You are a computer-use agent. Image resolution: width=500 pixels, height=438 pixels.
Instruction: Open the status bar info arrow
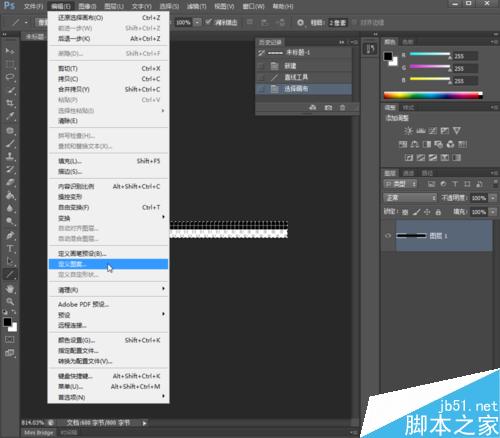point(145,423)
